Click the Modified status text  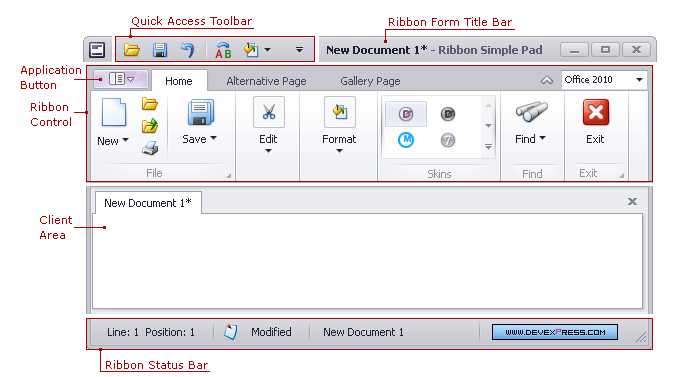(271, 332)
